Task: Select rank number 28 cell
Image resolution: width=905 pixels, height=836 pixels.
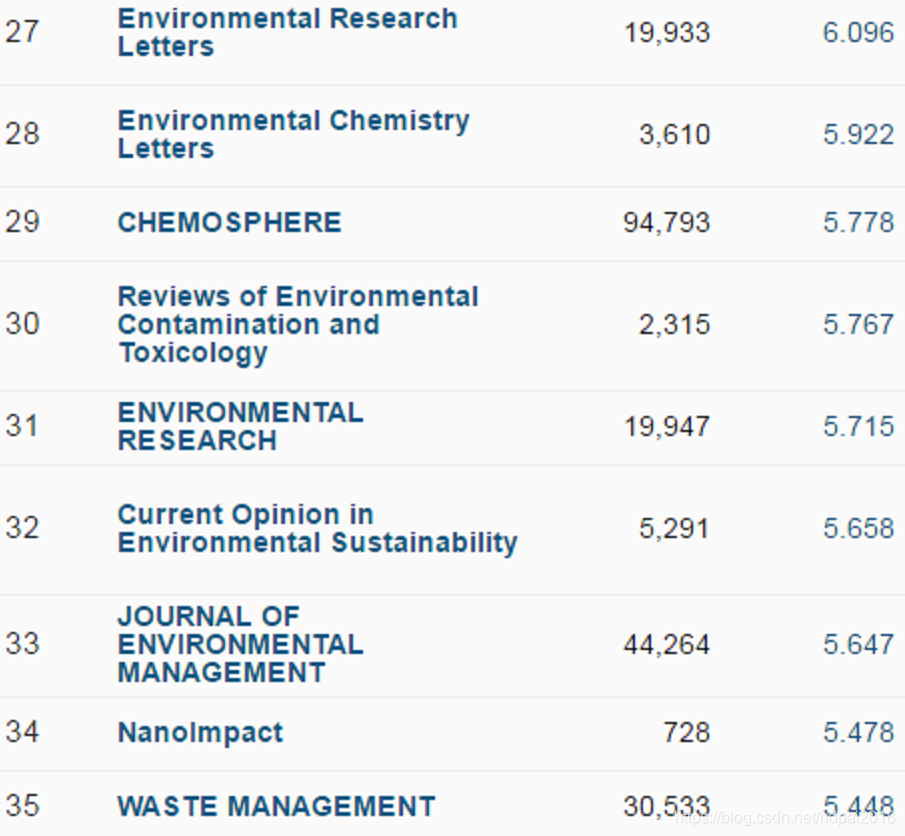Action: [23, 134]
